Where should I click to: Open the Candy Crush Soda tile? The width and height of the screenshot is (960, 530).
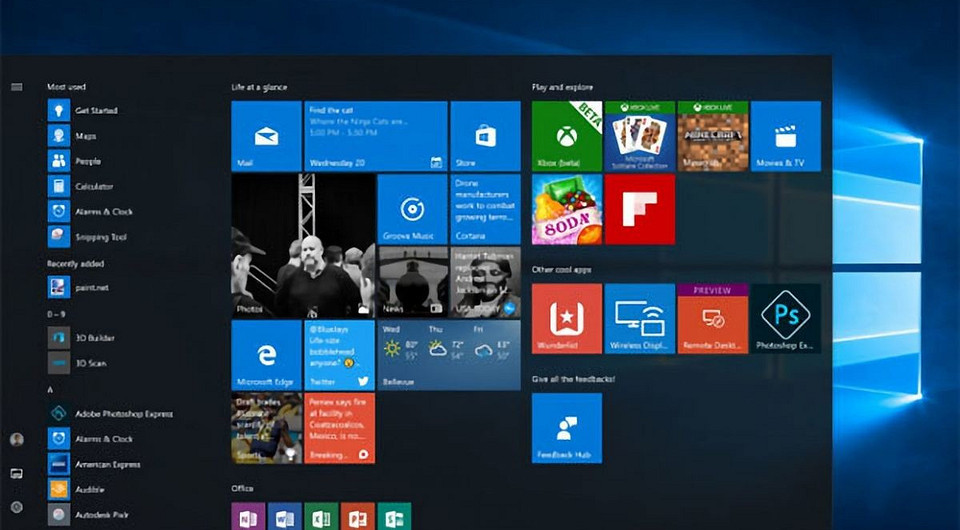coord(567,209)
